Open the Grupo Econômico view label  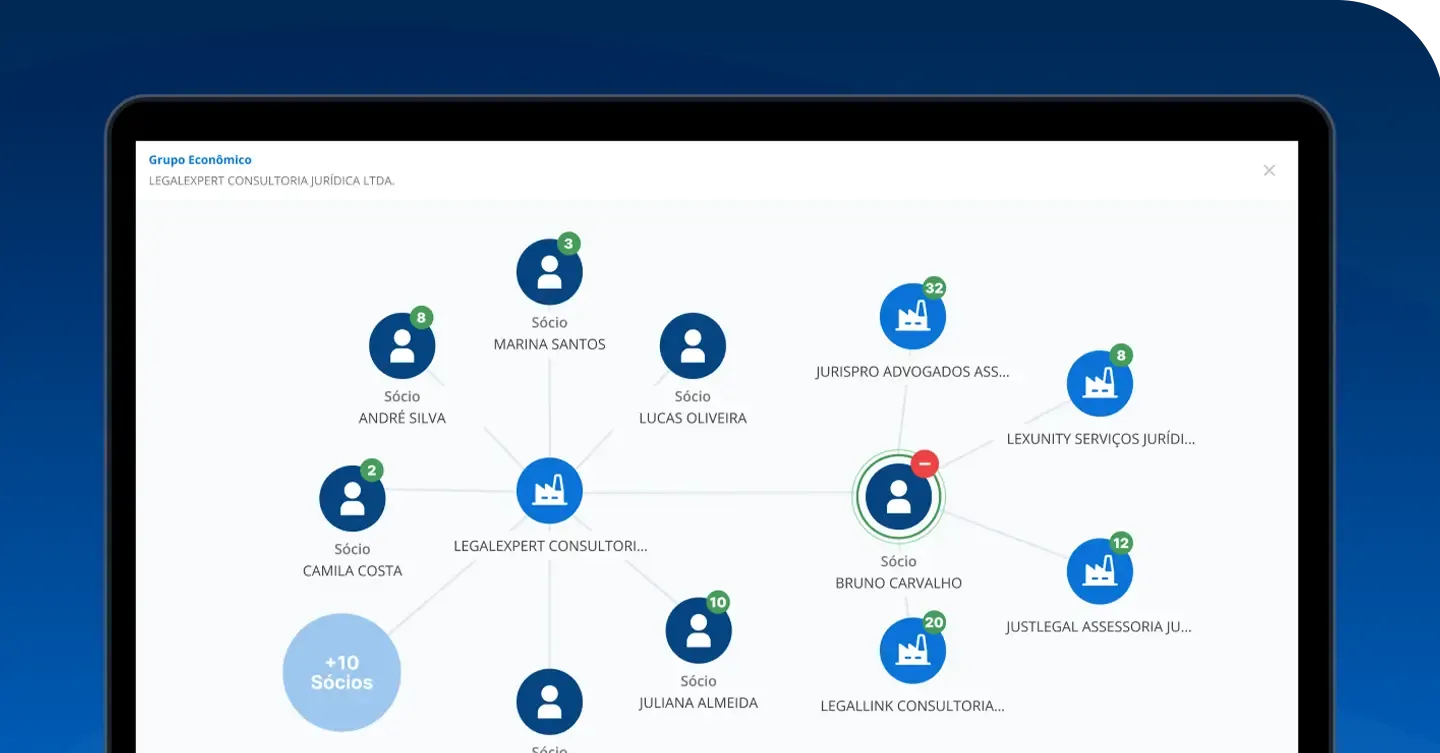199,159
